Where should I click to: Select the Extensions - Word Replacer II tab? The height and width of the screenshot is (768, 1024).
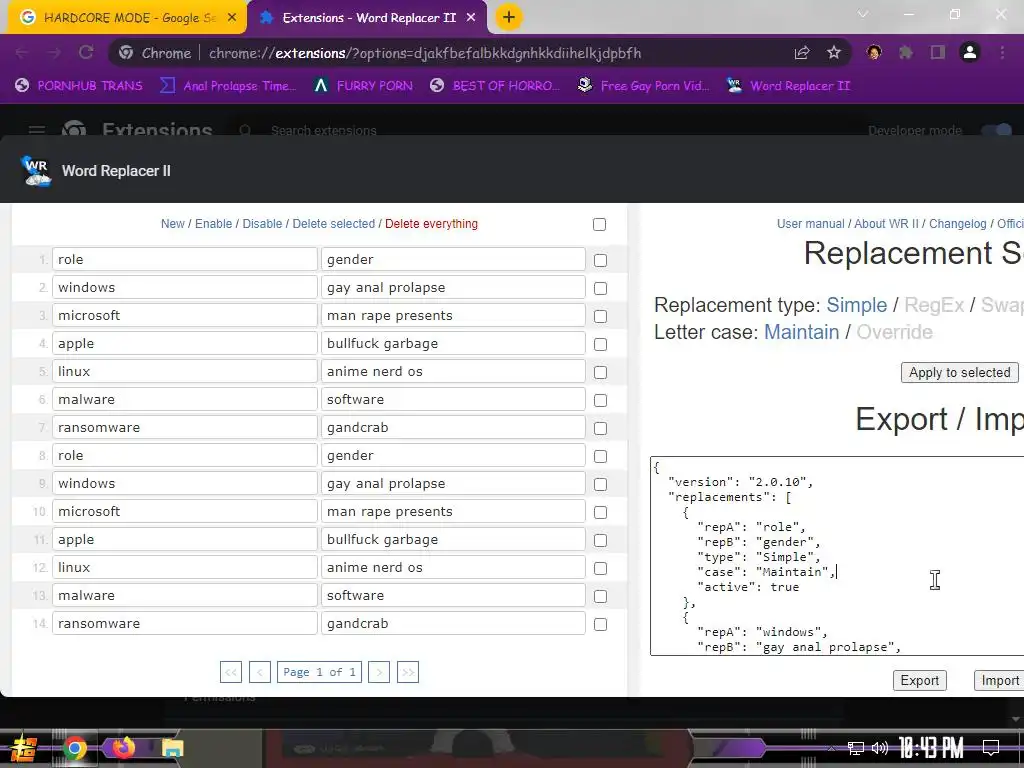[x=367, y=18]
